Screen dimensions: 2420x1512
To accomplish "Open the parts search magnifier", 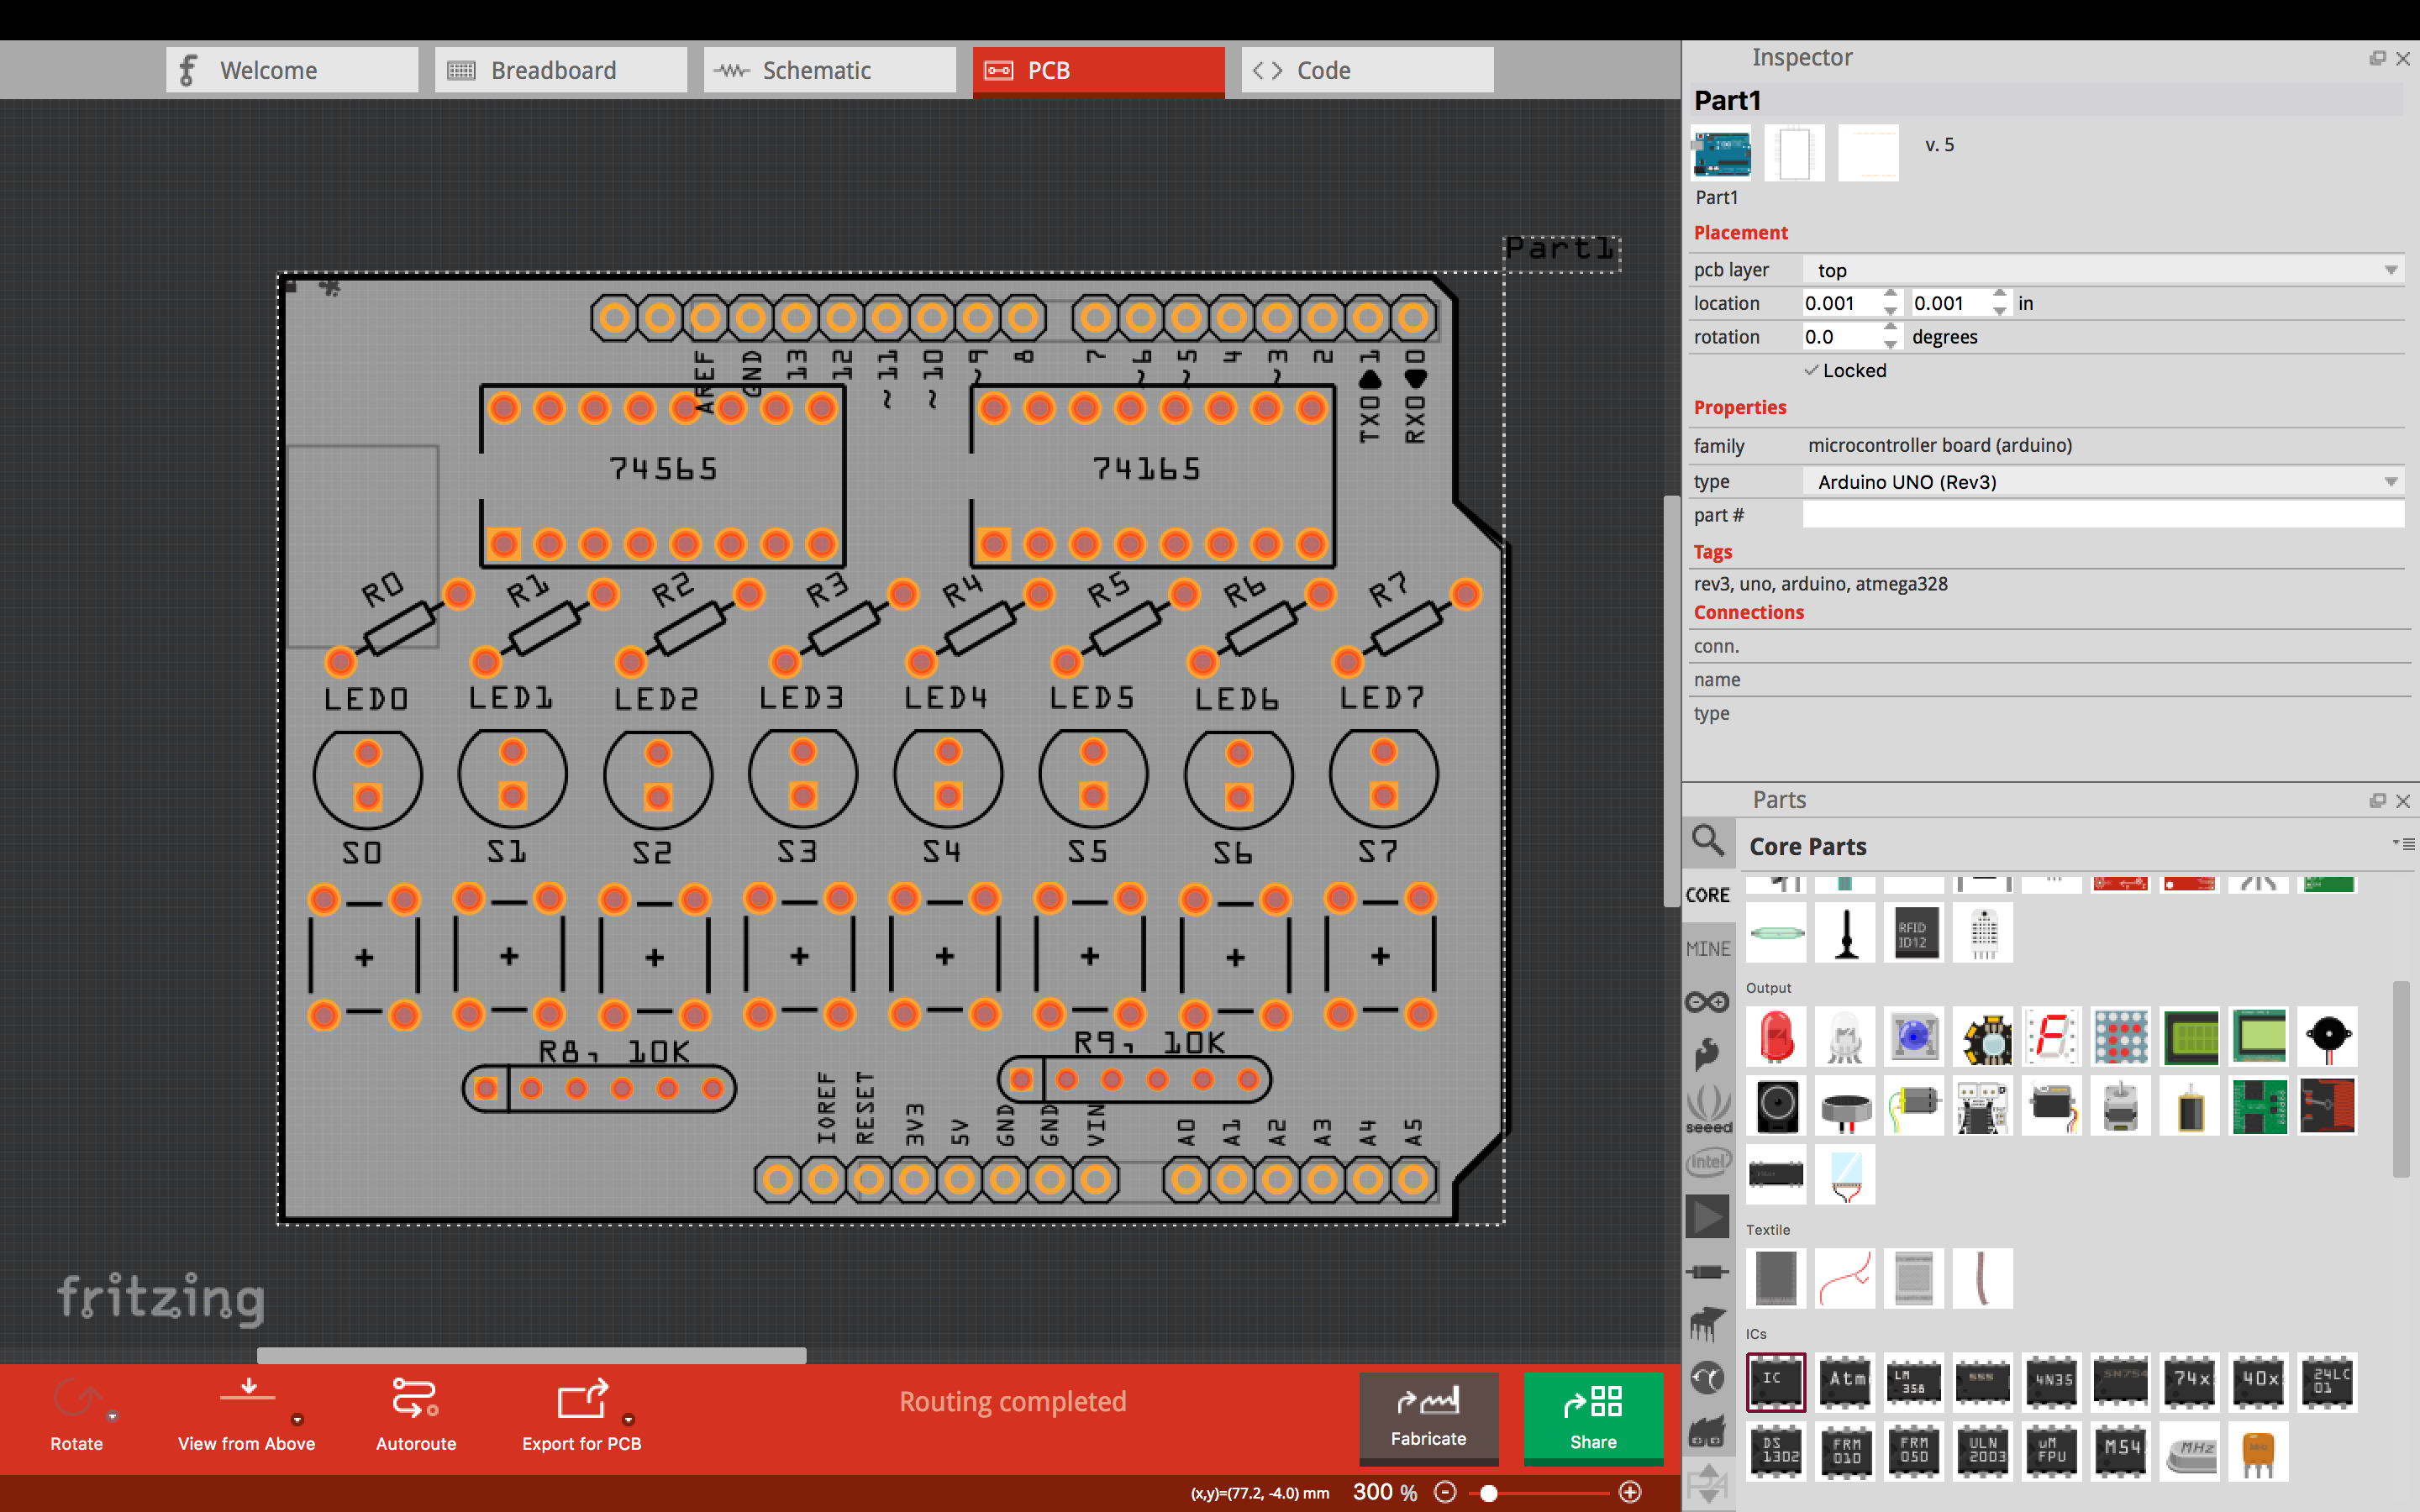I will click(1708, 841).
